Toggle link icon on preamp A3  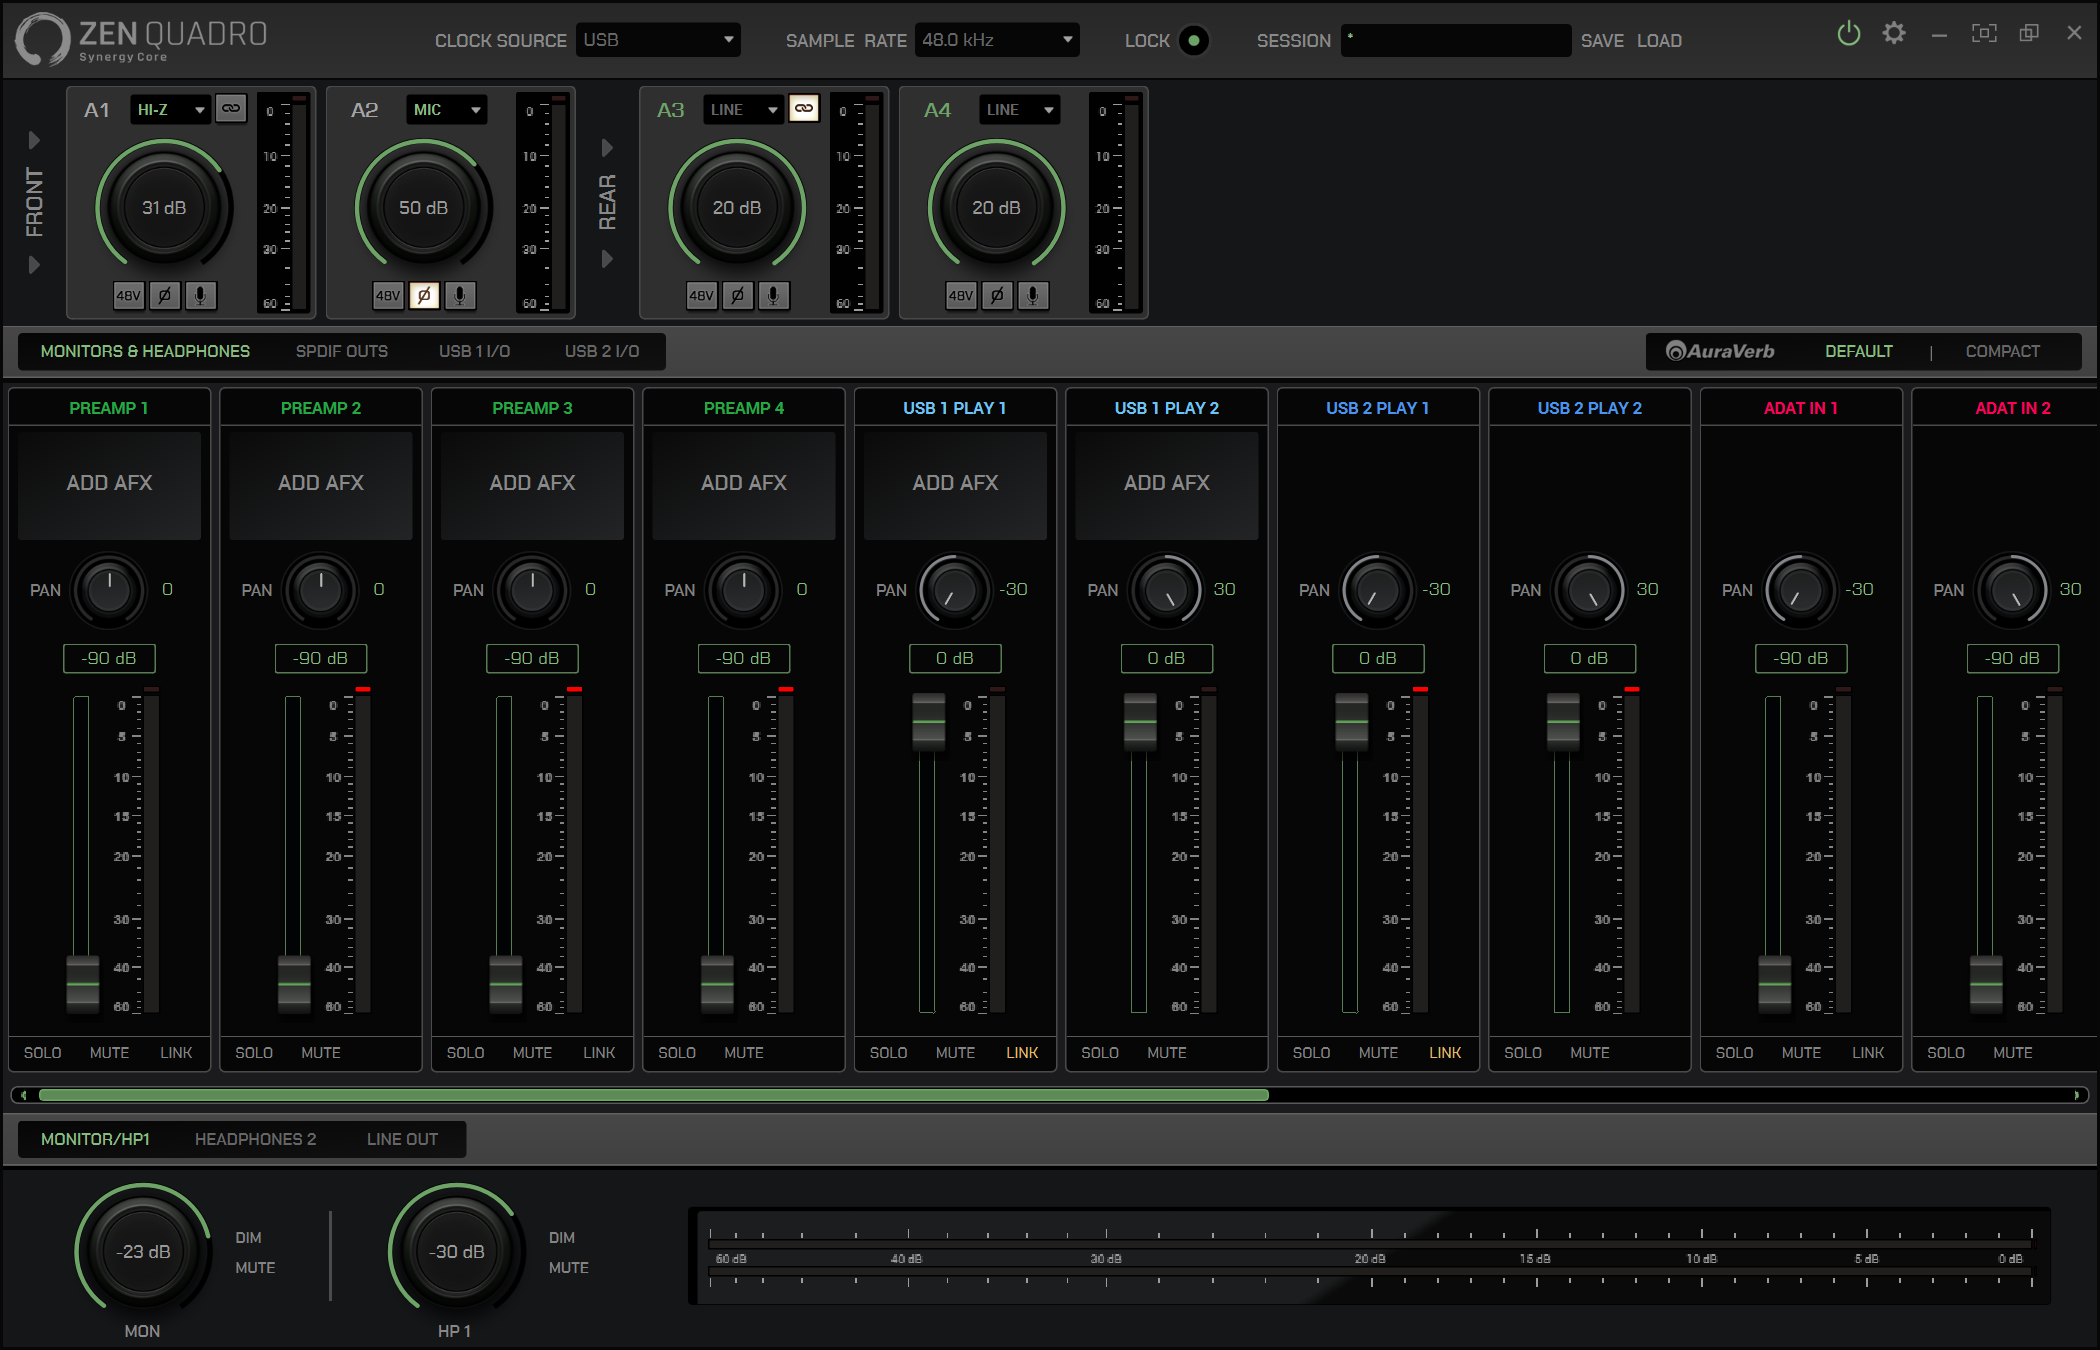pyautogui.click(x=804, y=108)
